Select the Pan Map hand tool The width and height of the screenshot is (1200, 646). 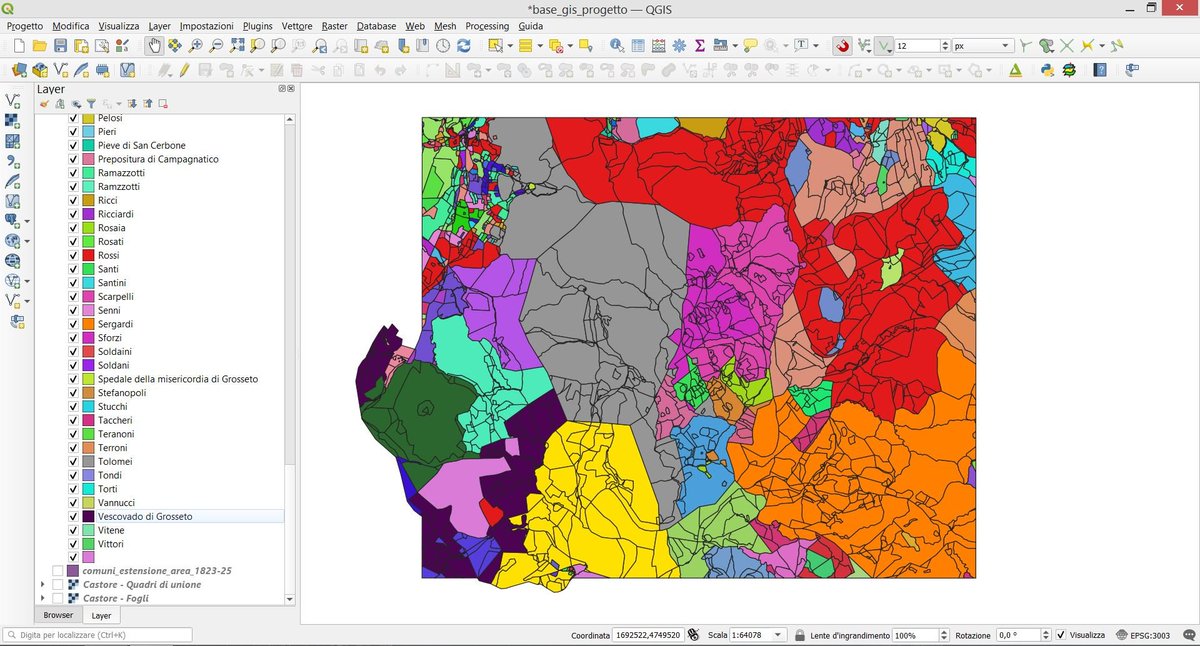click(154, 46)
